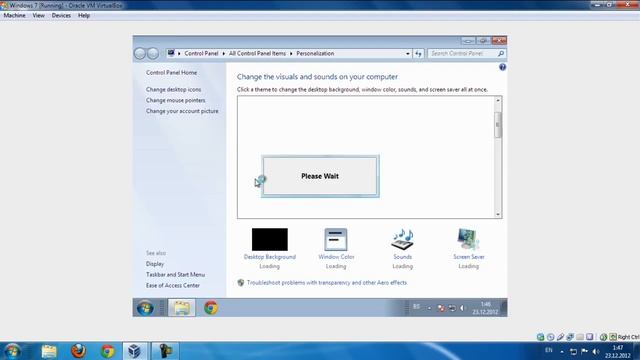Go to Control Panel Home

[171, 73]
